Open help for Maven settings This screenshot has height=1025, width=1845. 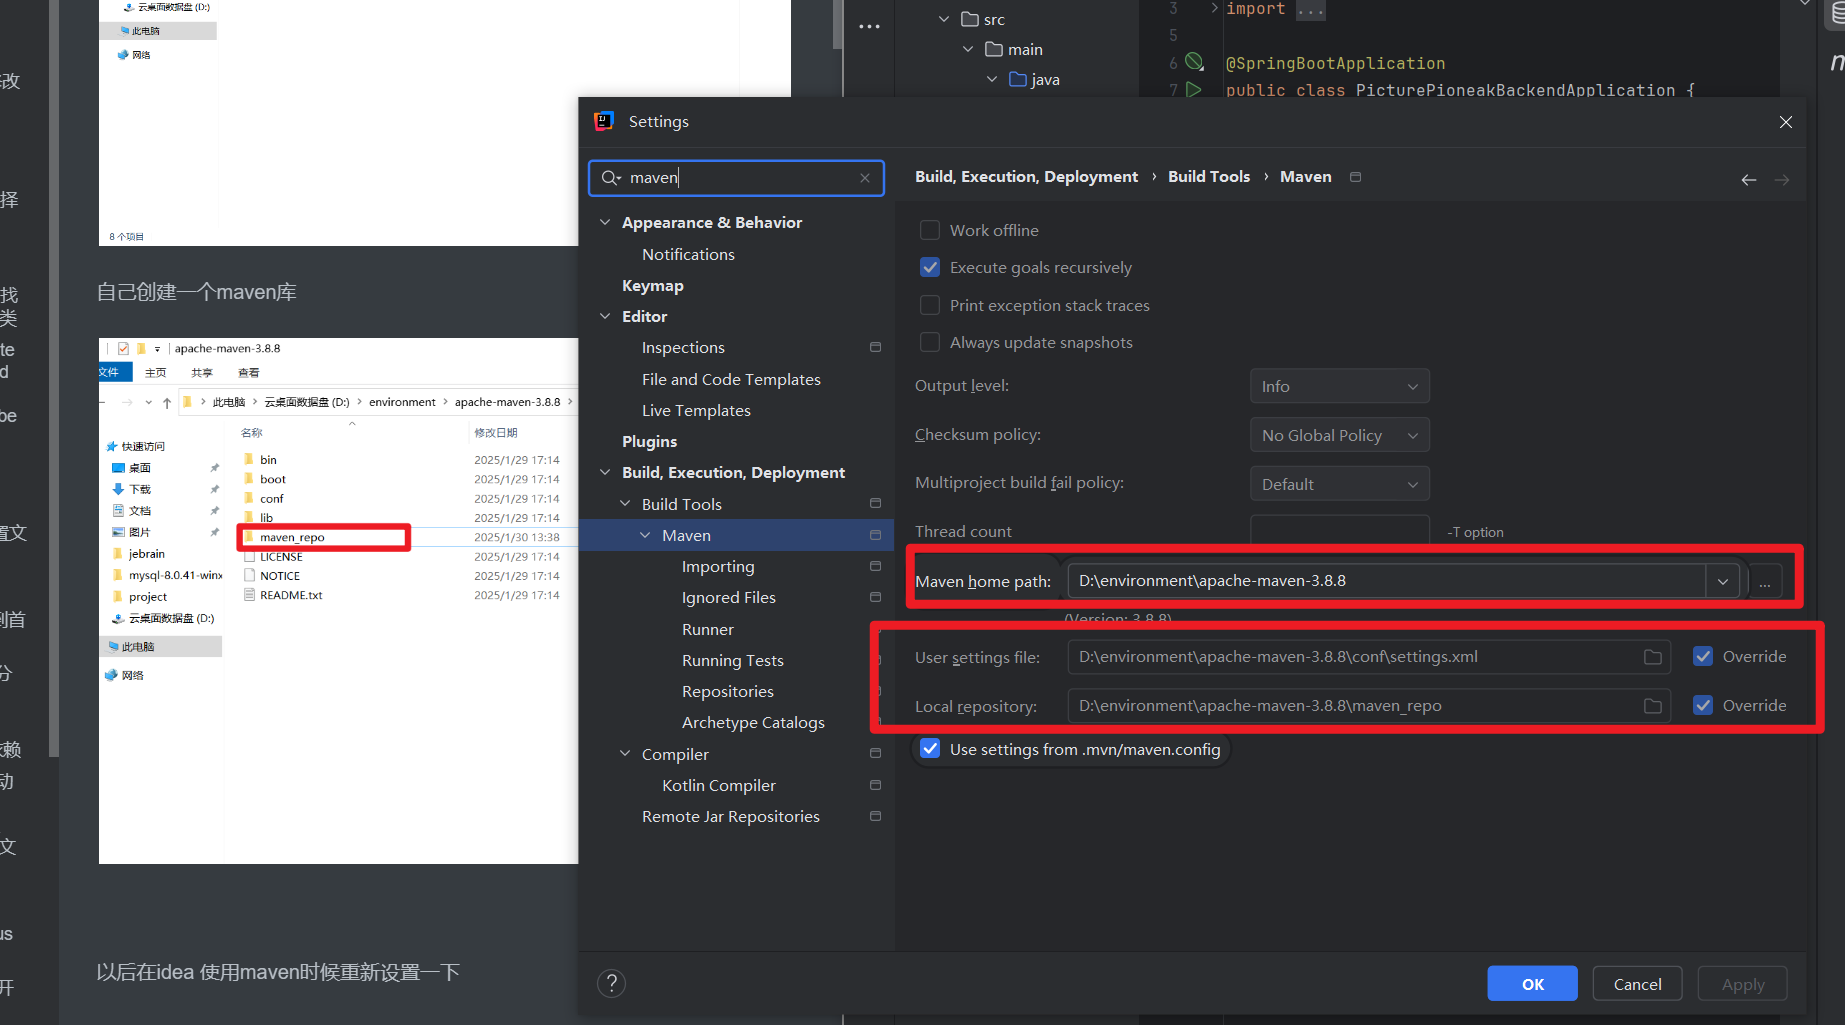tap(611, 984)
